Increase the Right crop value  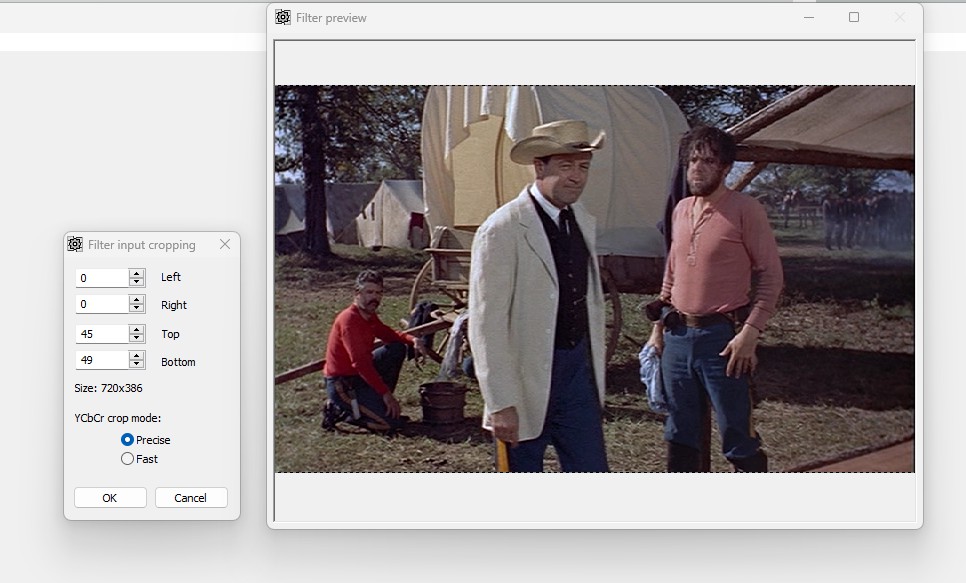click(137, 300)
